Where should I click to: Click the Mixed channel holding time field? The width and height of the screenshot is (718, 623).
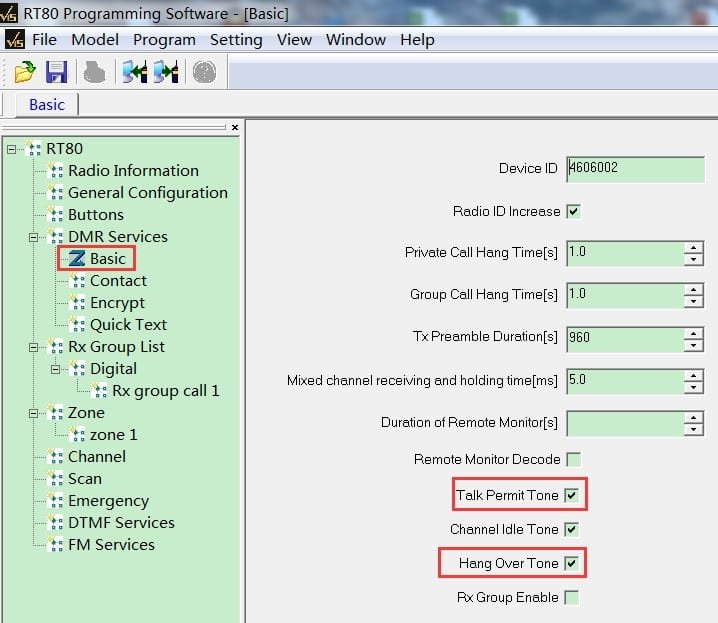pyautogui.click(x=626, y=381)
